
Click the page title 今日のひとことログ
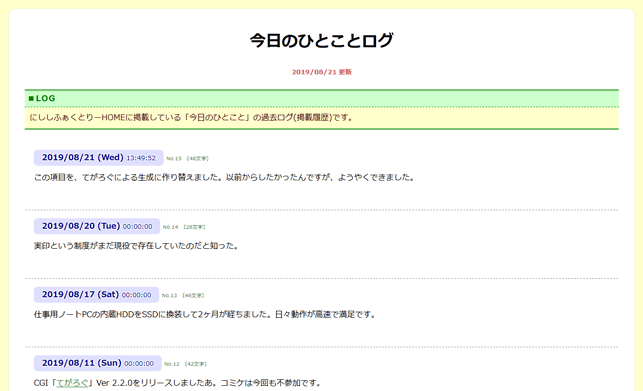322,40
